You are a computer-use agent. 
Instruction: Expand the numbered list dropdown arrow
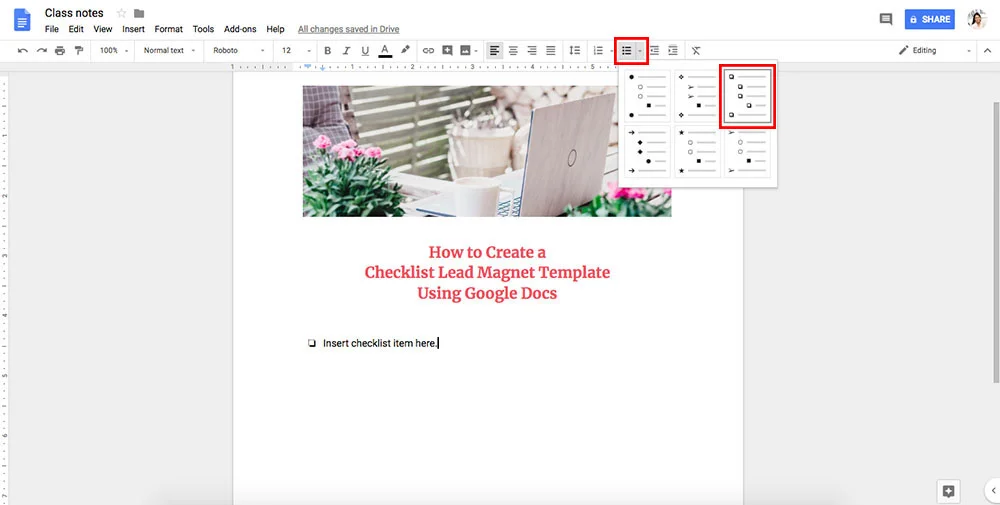[x=611, y=50]
